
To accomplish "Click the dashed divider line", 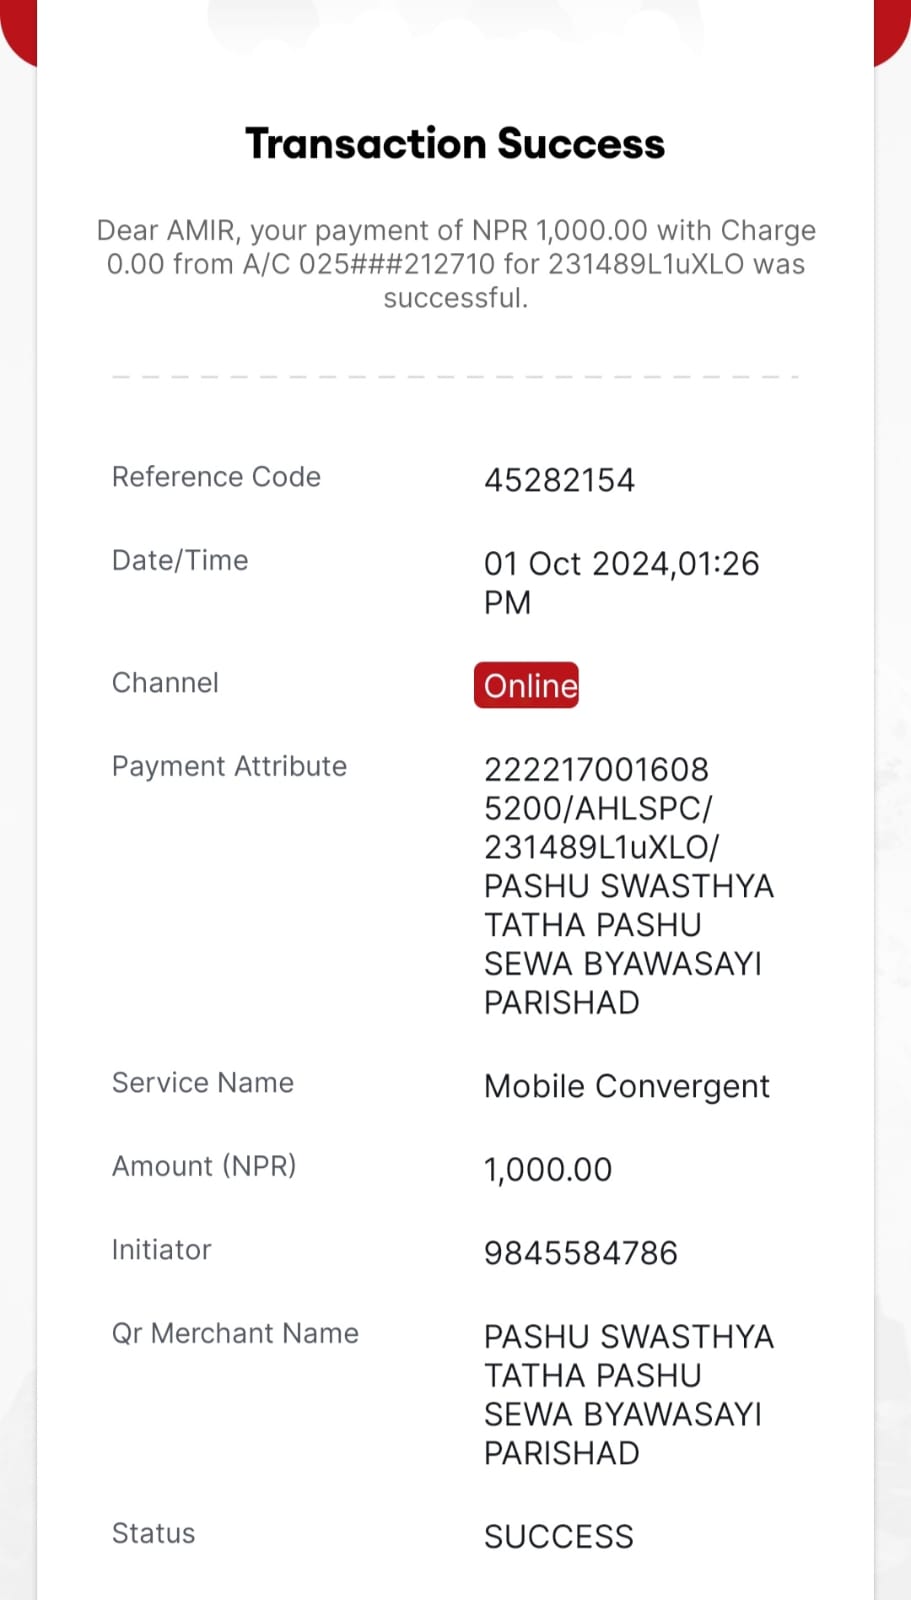I will [455, 377].
